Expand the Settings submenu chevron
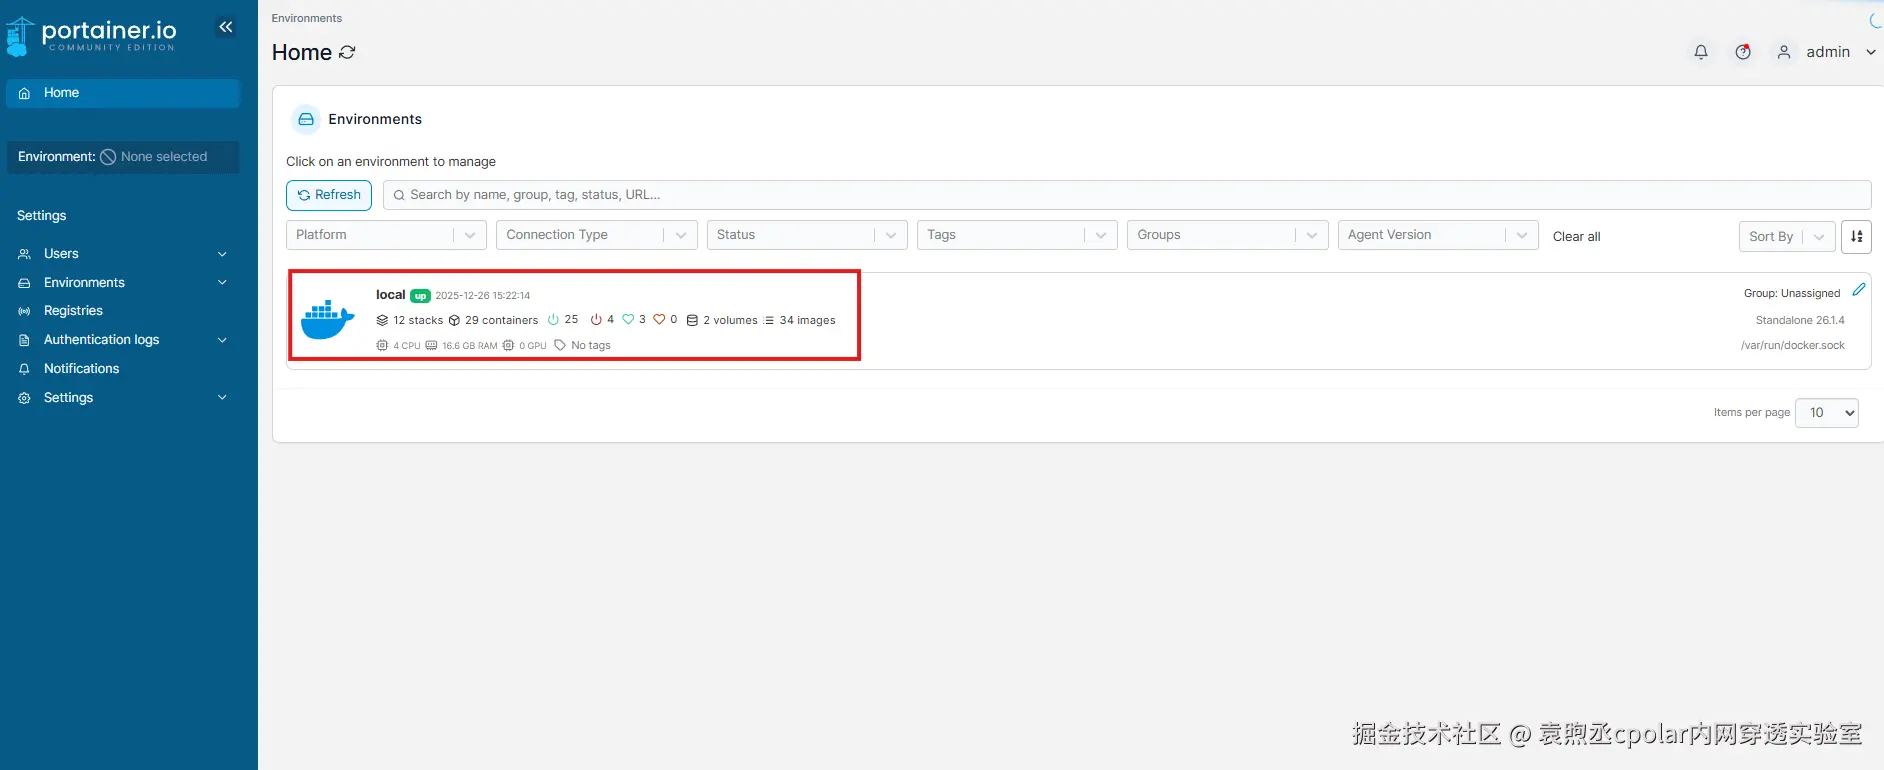 click(x=222, y=398)
